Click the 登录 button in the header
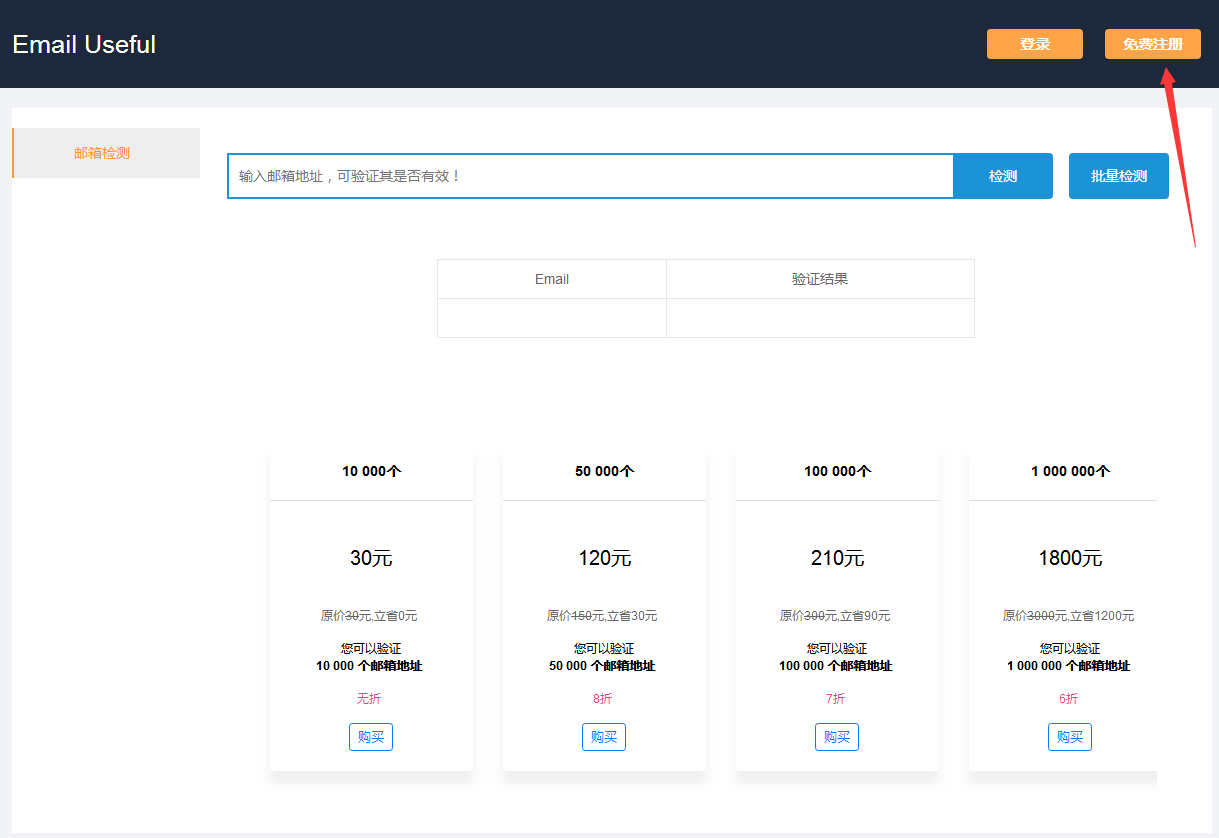Screen dimensions: 1219x838 (x=1034, y=44)
